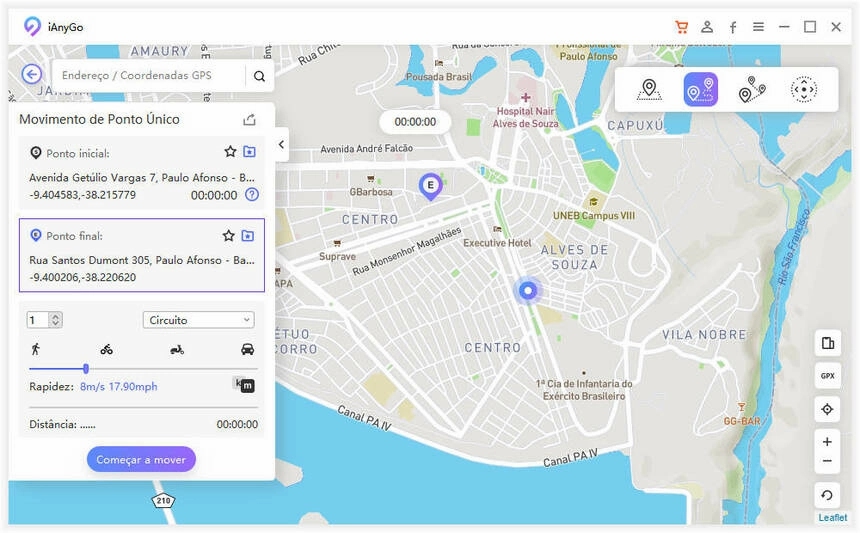The image size is (860, 533).
Task: Click the Ponto inicial address text
Action: pyautogui.click(x=142, y=178)
